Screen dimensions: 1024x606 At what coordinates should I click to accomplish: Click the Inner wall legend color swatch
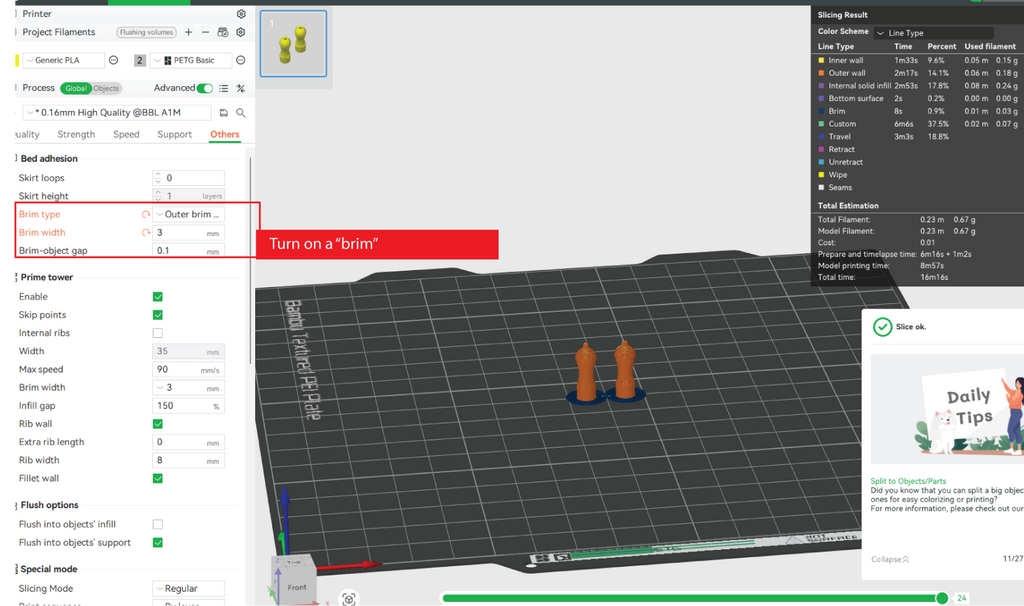[x=822, y=60]
